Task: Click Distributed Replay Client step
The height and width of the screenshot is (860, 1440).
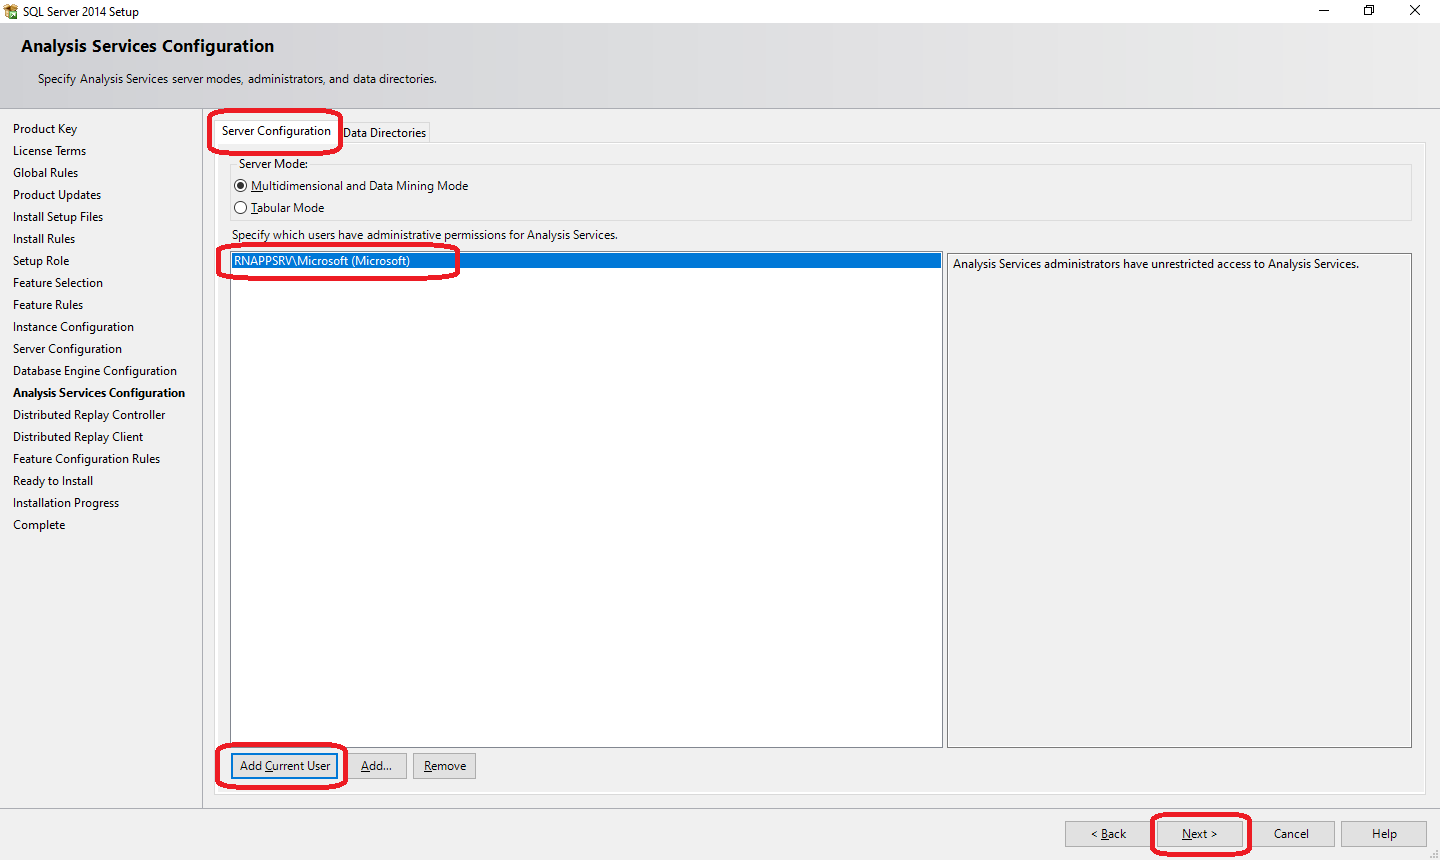Action: 78,437
